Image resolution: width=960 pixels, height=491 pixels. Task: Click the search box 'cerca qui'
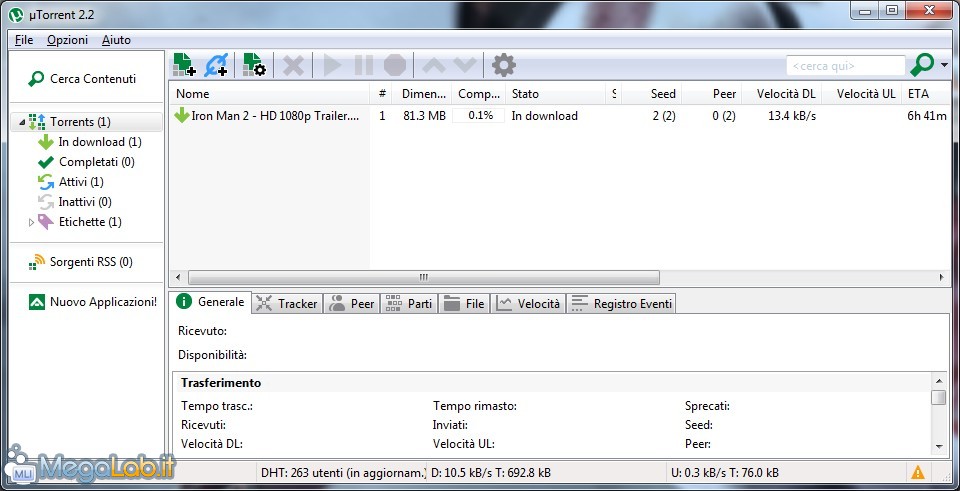pyautogui.click(x=846, y=66)
